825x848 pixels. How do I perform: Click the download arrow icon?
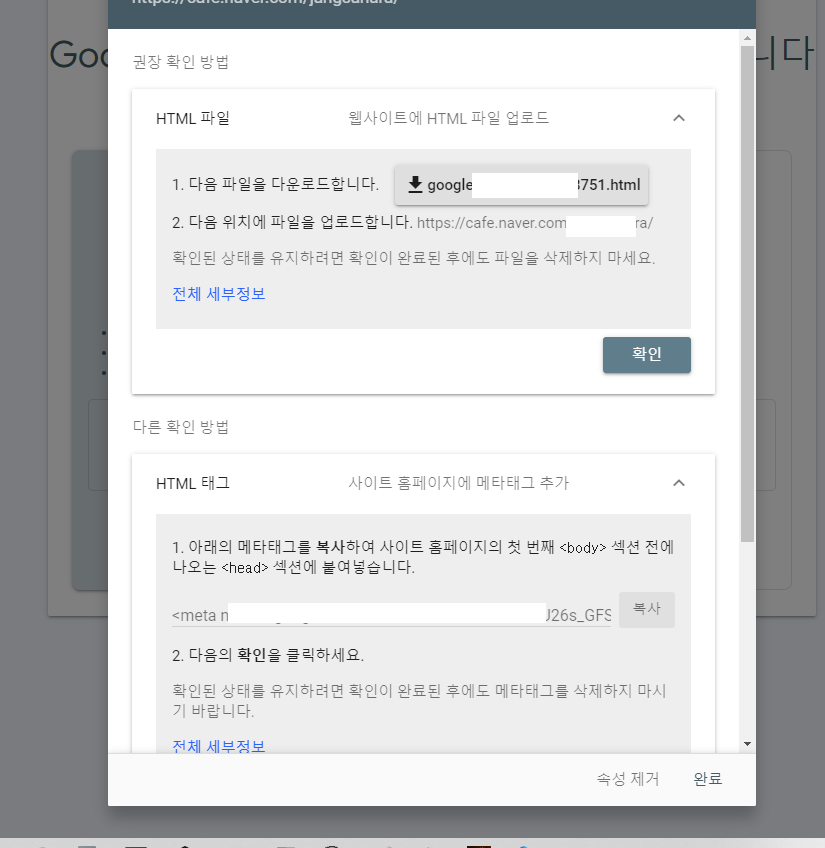(415, 184)
